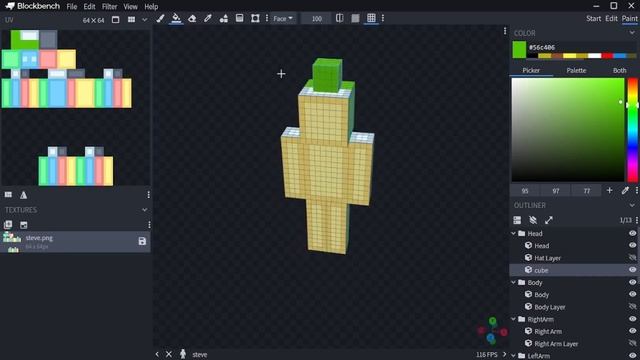Click outliner expand arrows icon
Image resolution: width=640 pixels, height=360 pixels.
549,220
